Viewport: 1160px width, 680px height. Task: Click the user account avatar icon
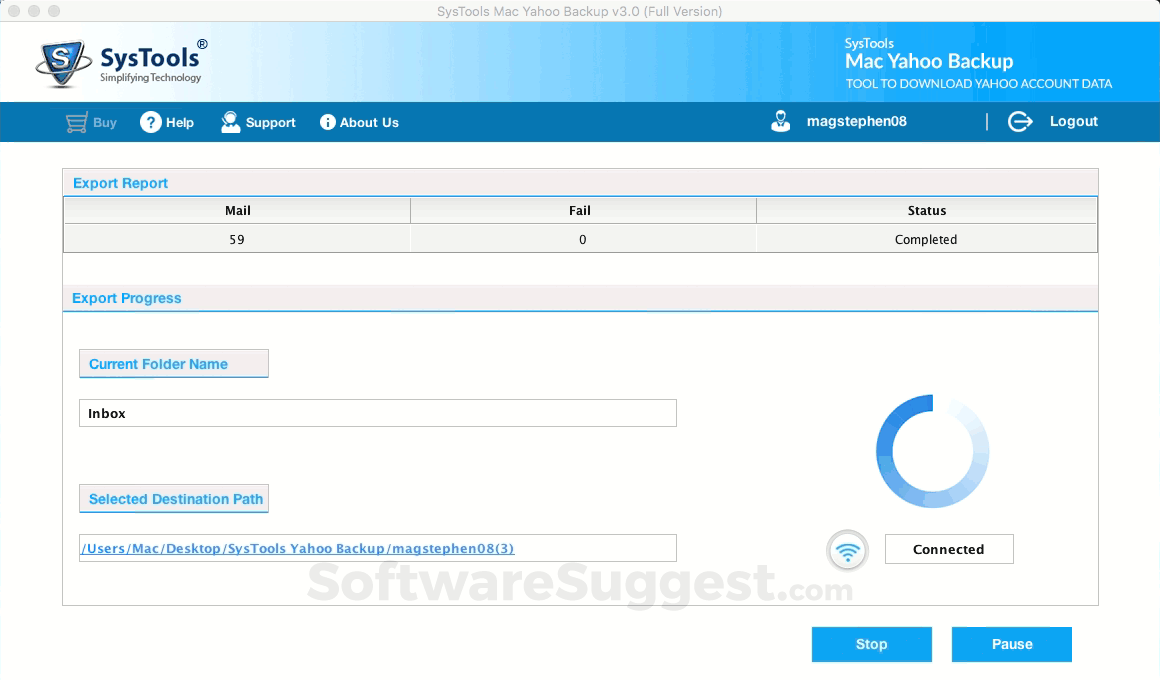coord(780,121)
